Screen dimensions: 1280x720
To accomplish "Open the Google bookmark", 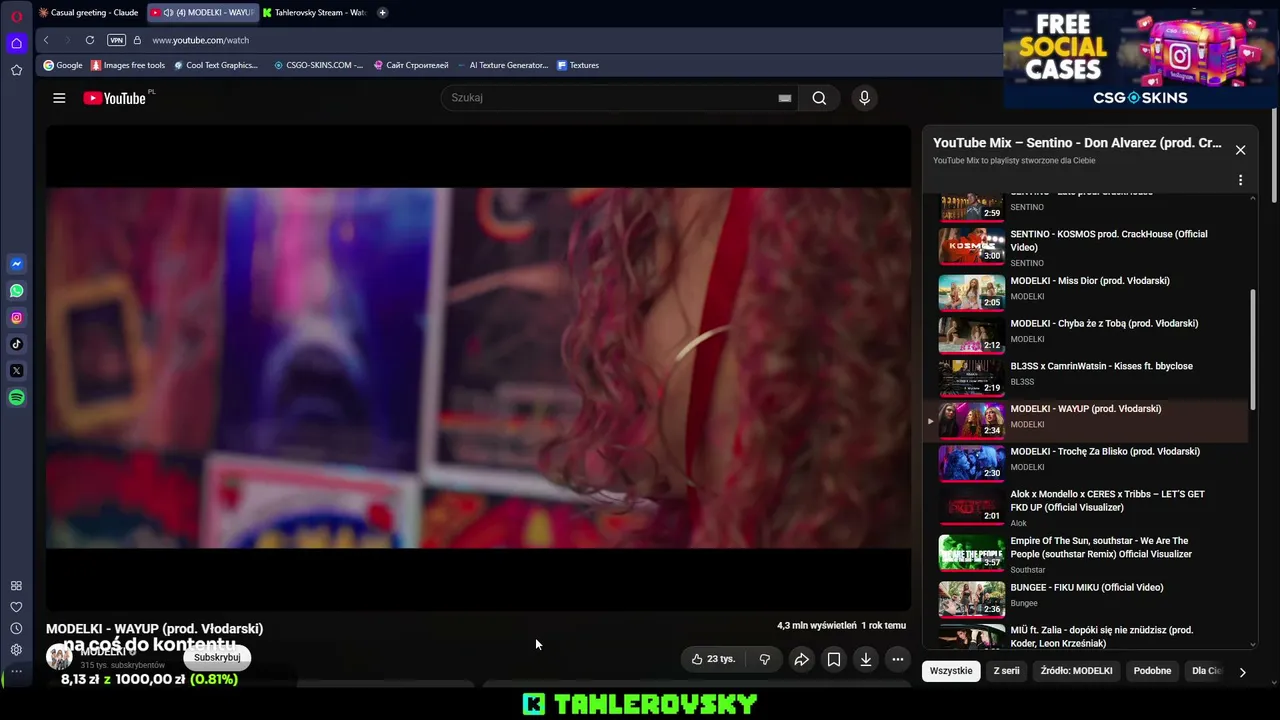I will pyautogui.click(x=63, y=65).
